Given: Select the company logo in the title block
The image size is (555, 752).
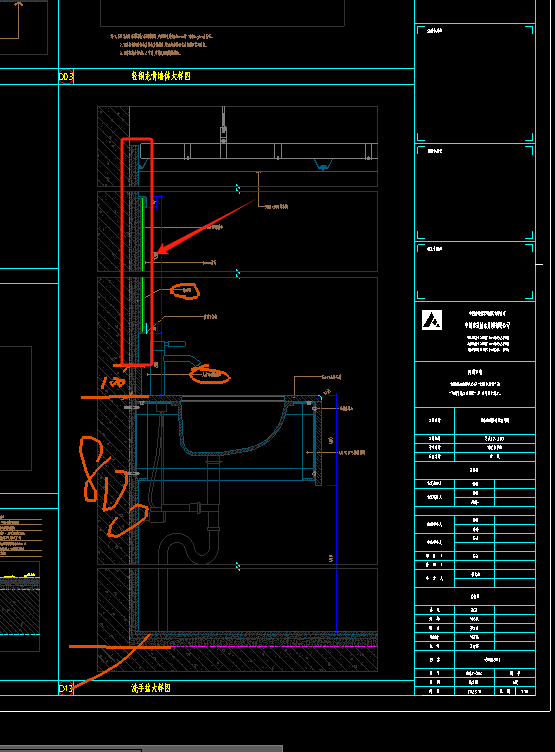Looking at the screenshot, I should click(x=432, y=320).
